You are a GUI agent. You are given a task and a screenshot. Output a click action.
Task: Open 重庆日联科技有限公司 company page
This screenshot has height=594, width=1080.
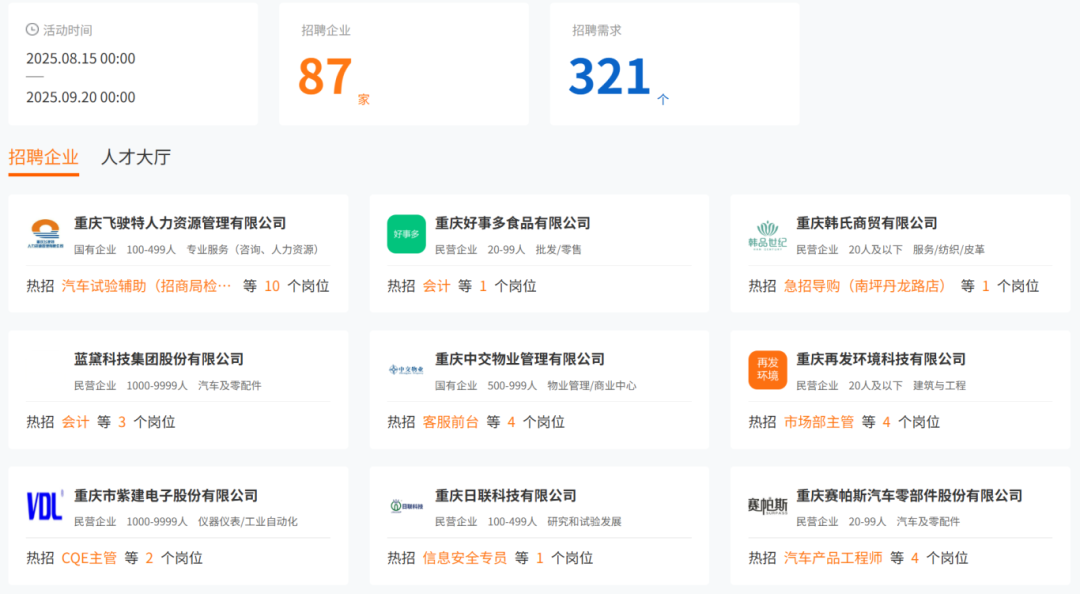[x=506, y=495]
